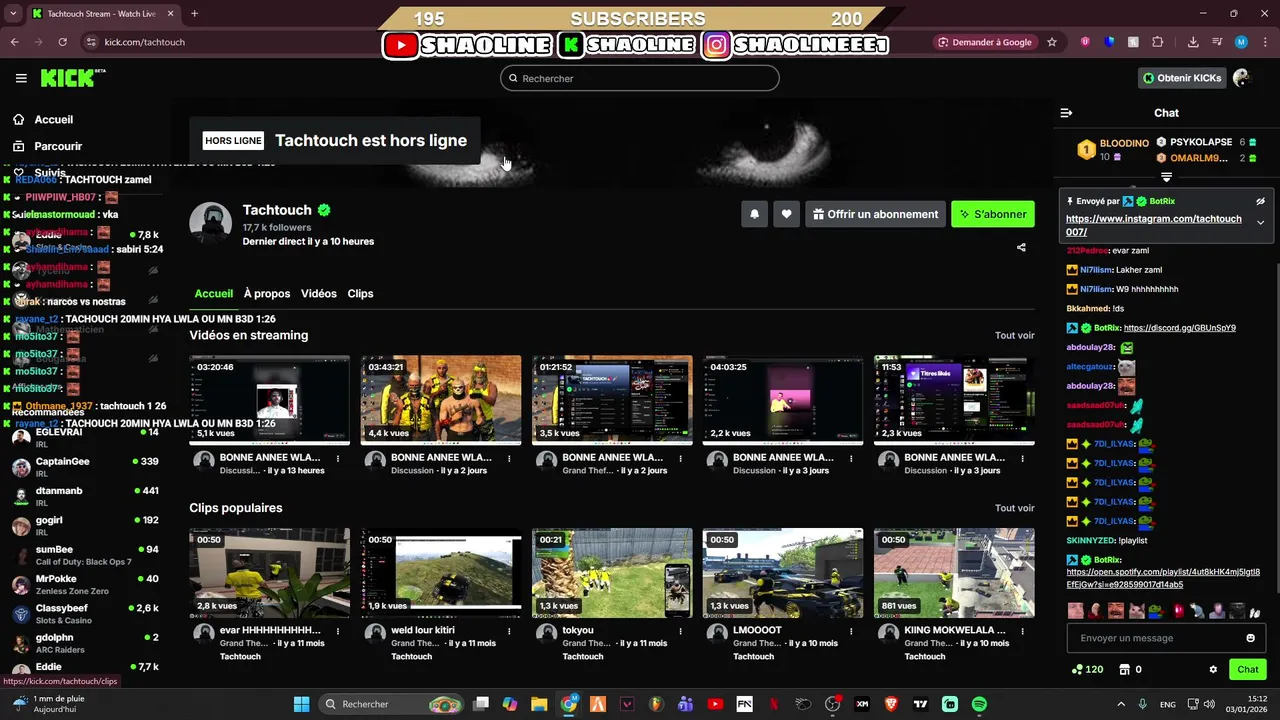Hide the pinned BotRix message

click(x=1260, y=201)
